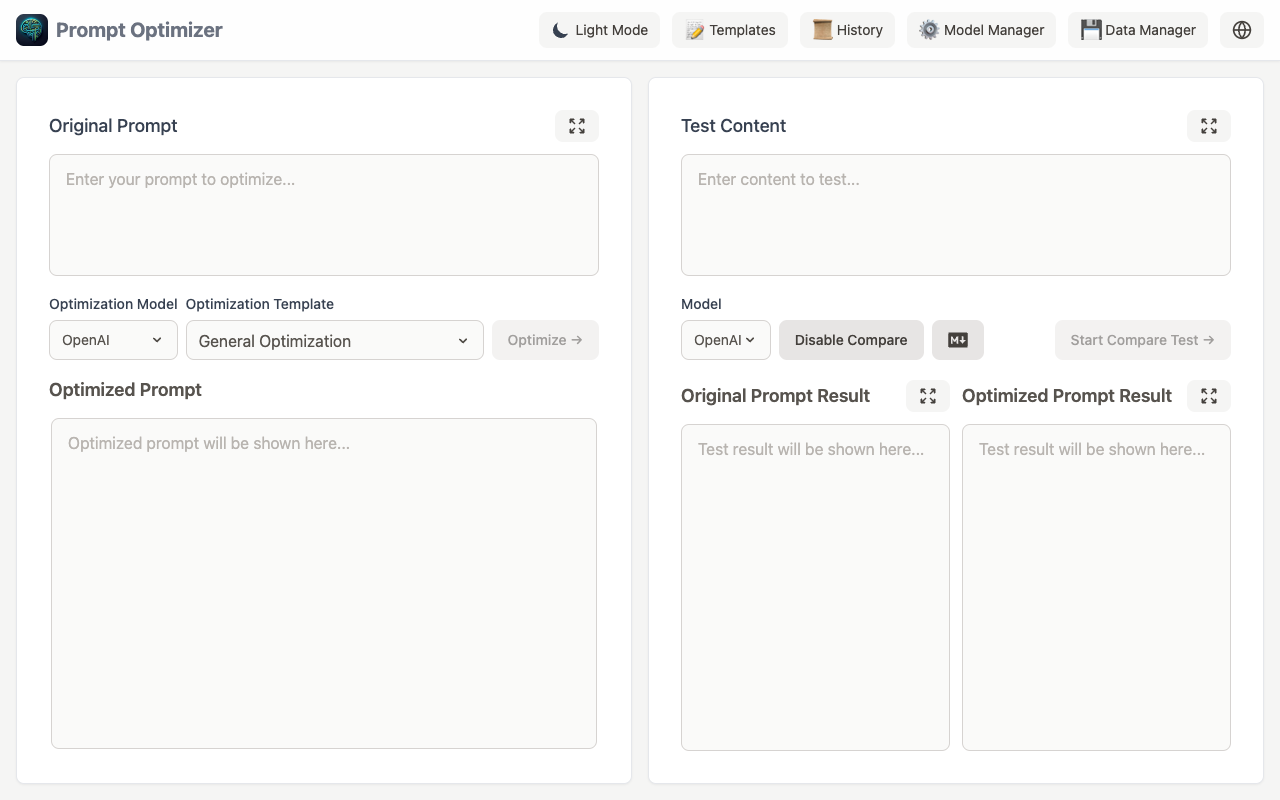Viewport: 1280px width, 800px height.
Task: Expand Original Prompt Result to fullscreen
Action: tap(927, 395)
